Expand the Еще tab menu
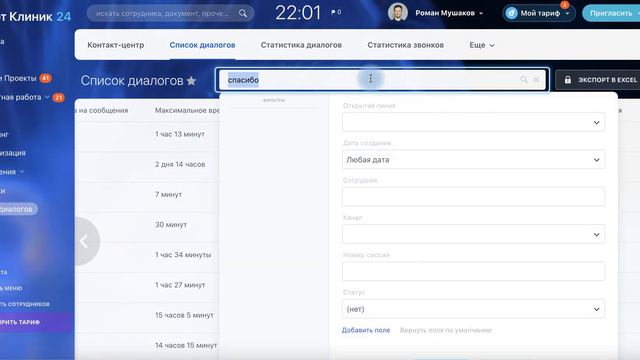This screenshot has width=640, height=360. (x=482, y=45)
